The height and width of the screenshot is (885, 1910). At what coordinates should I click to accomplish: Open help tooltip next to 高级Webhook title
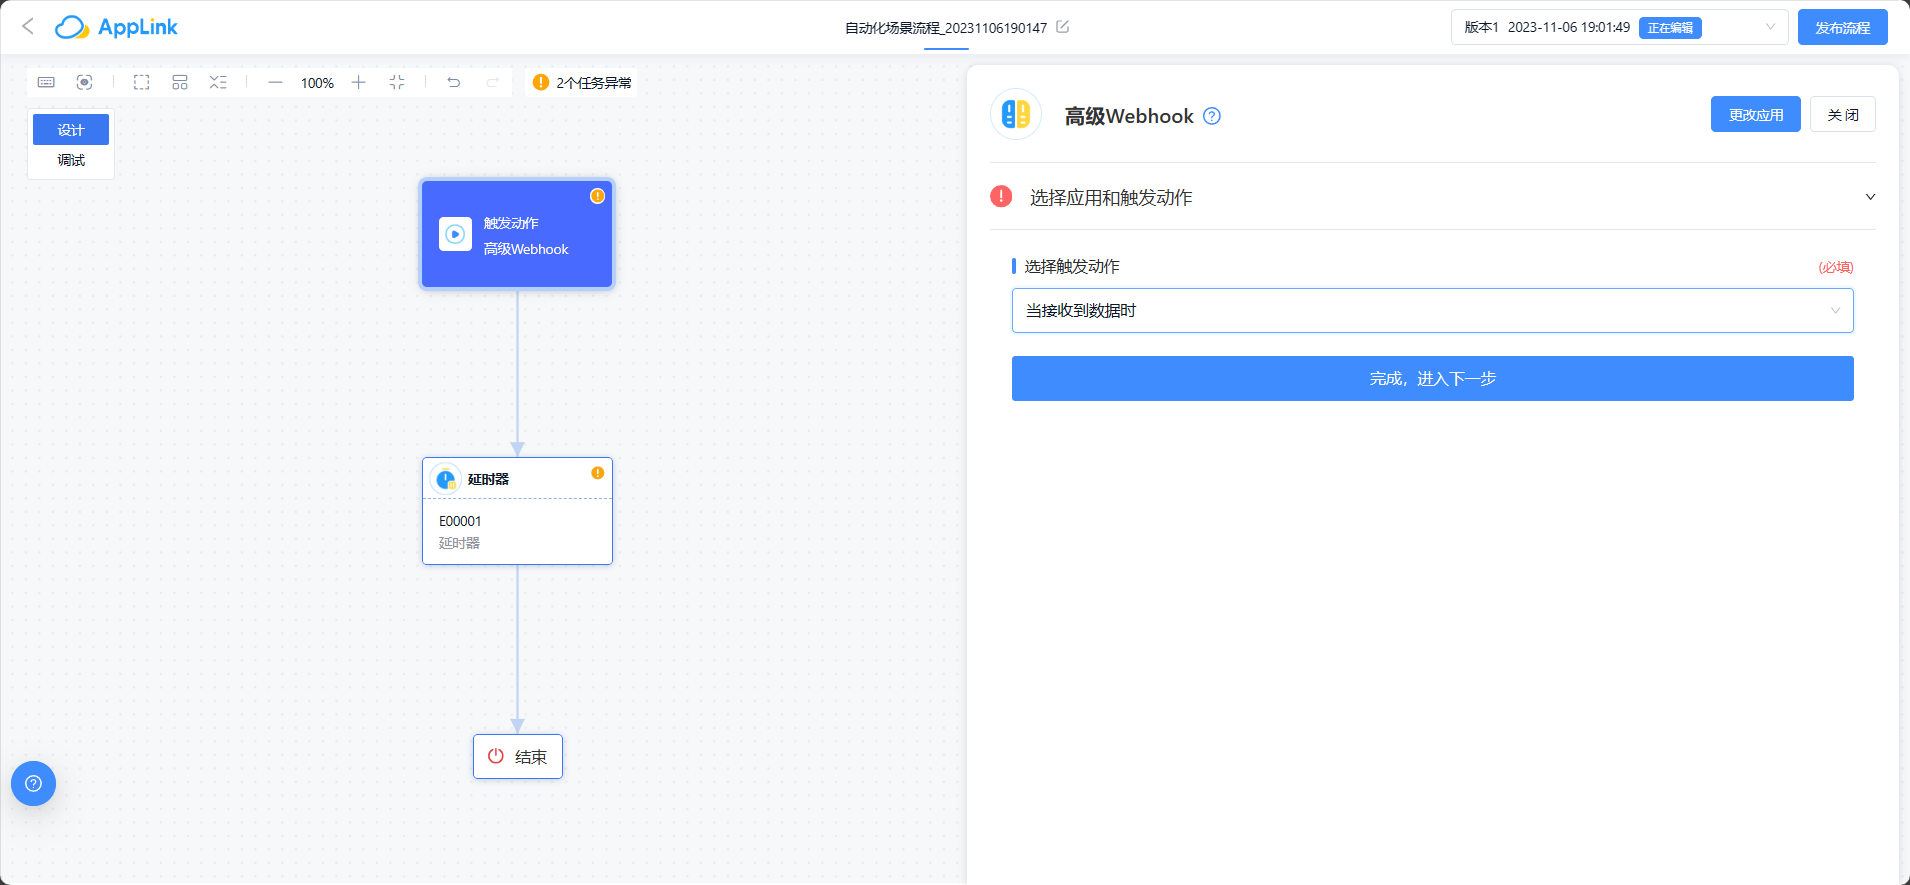click(x=1212, y=116)
